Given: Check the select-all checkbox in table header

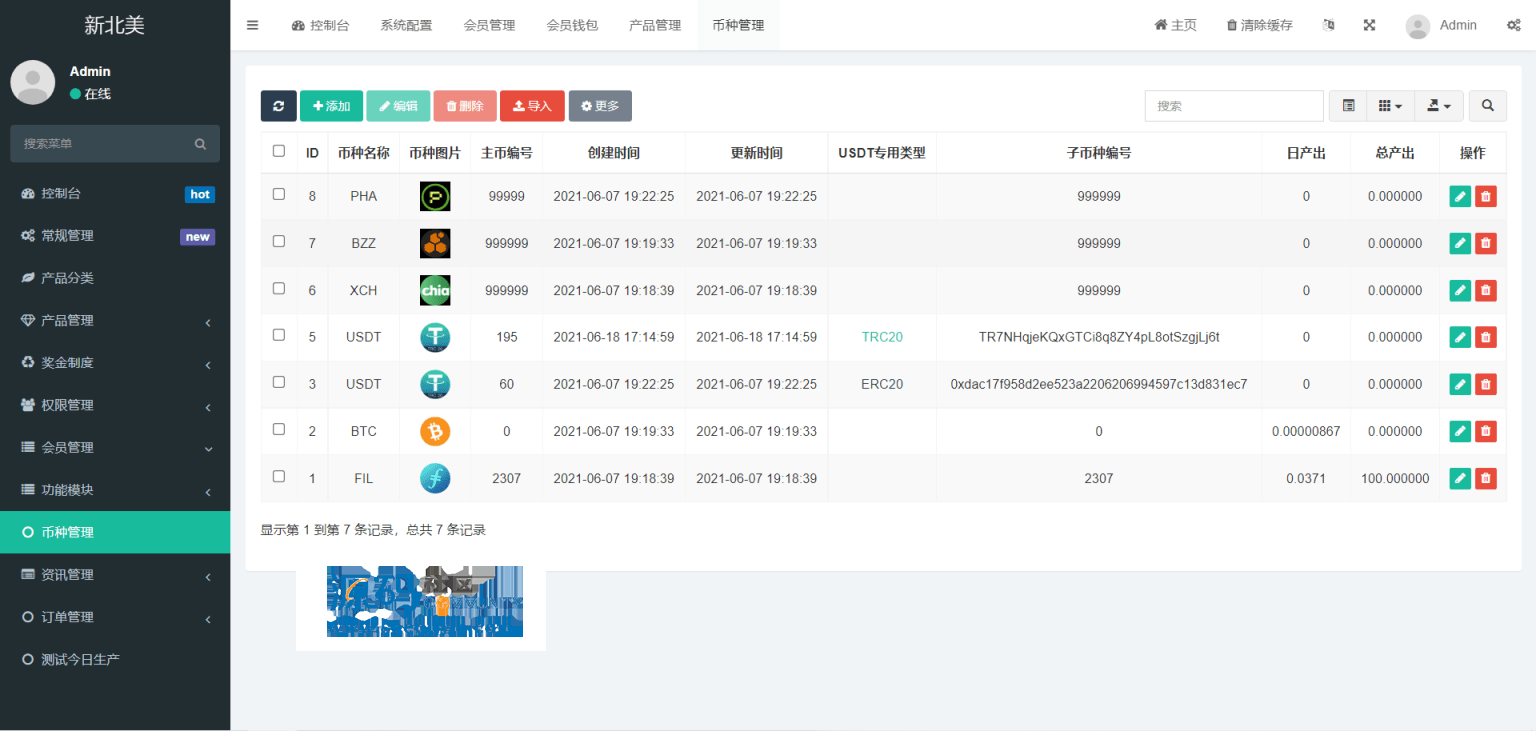Looking at the screenshot, I should pyautogui.click(x=279, y=152).
